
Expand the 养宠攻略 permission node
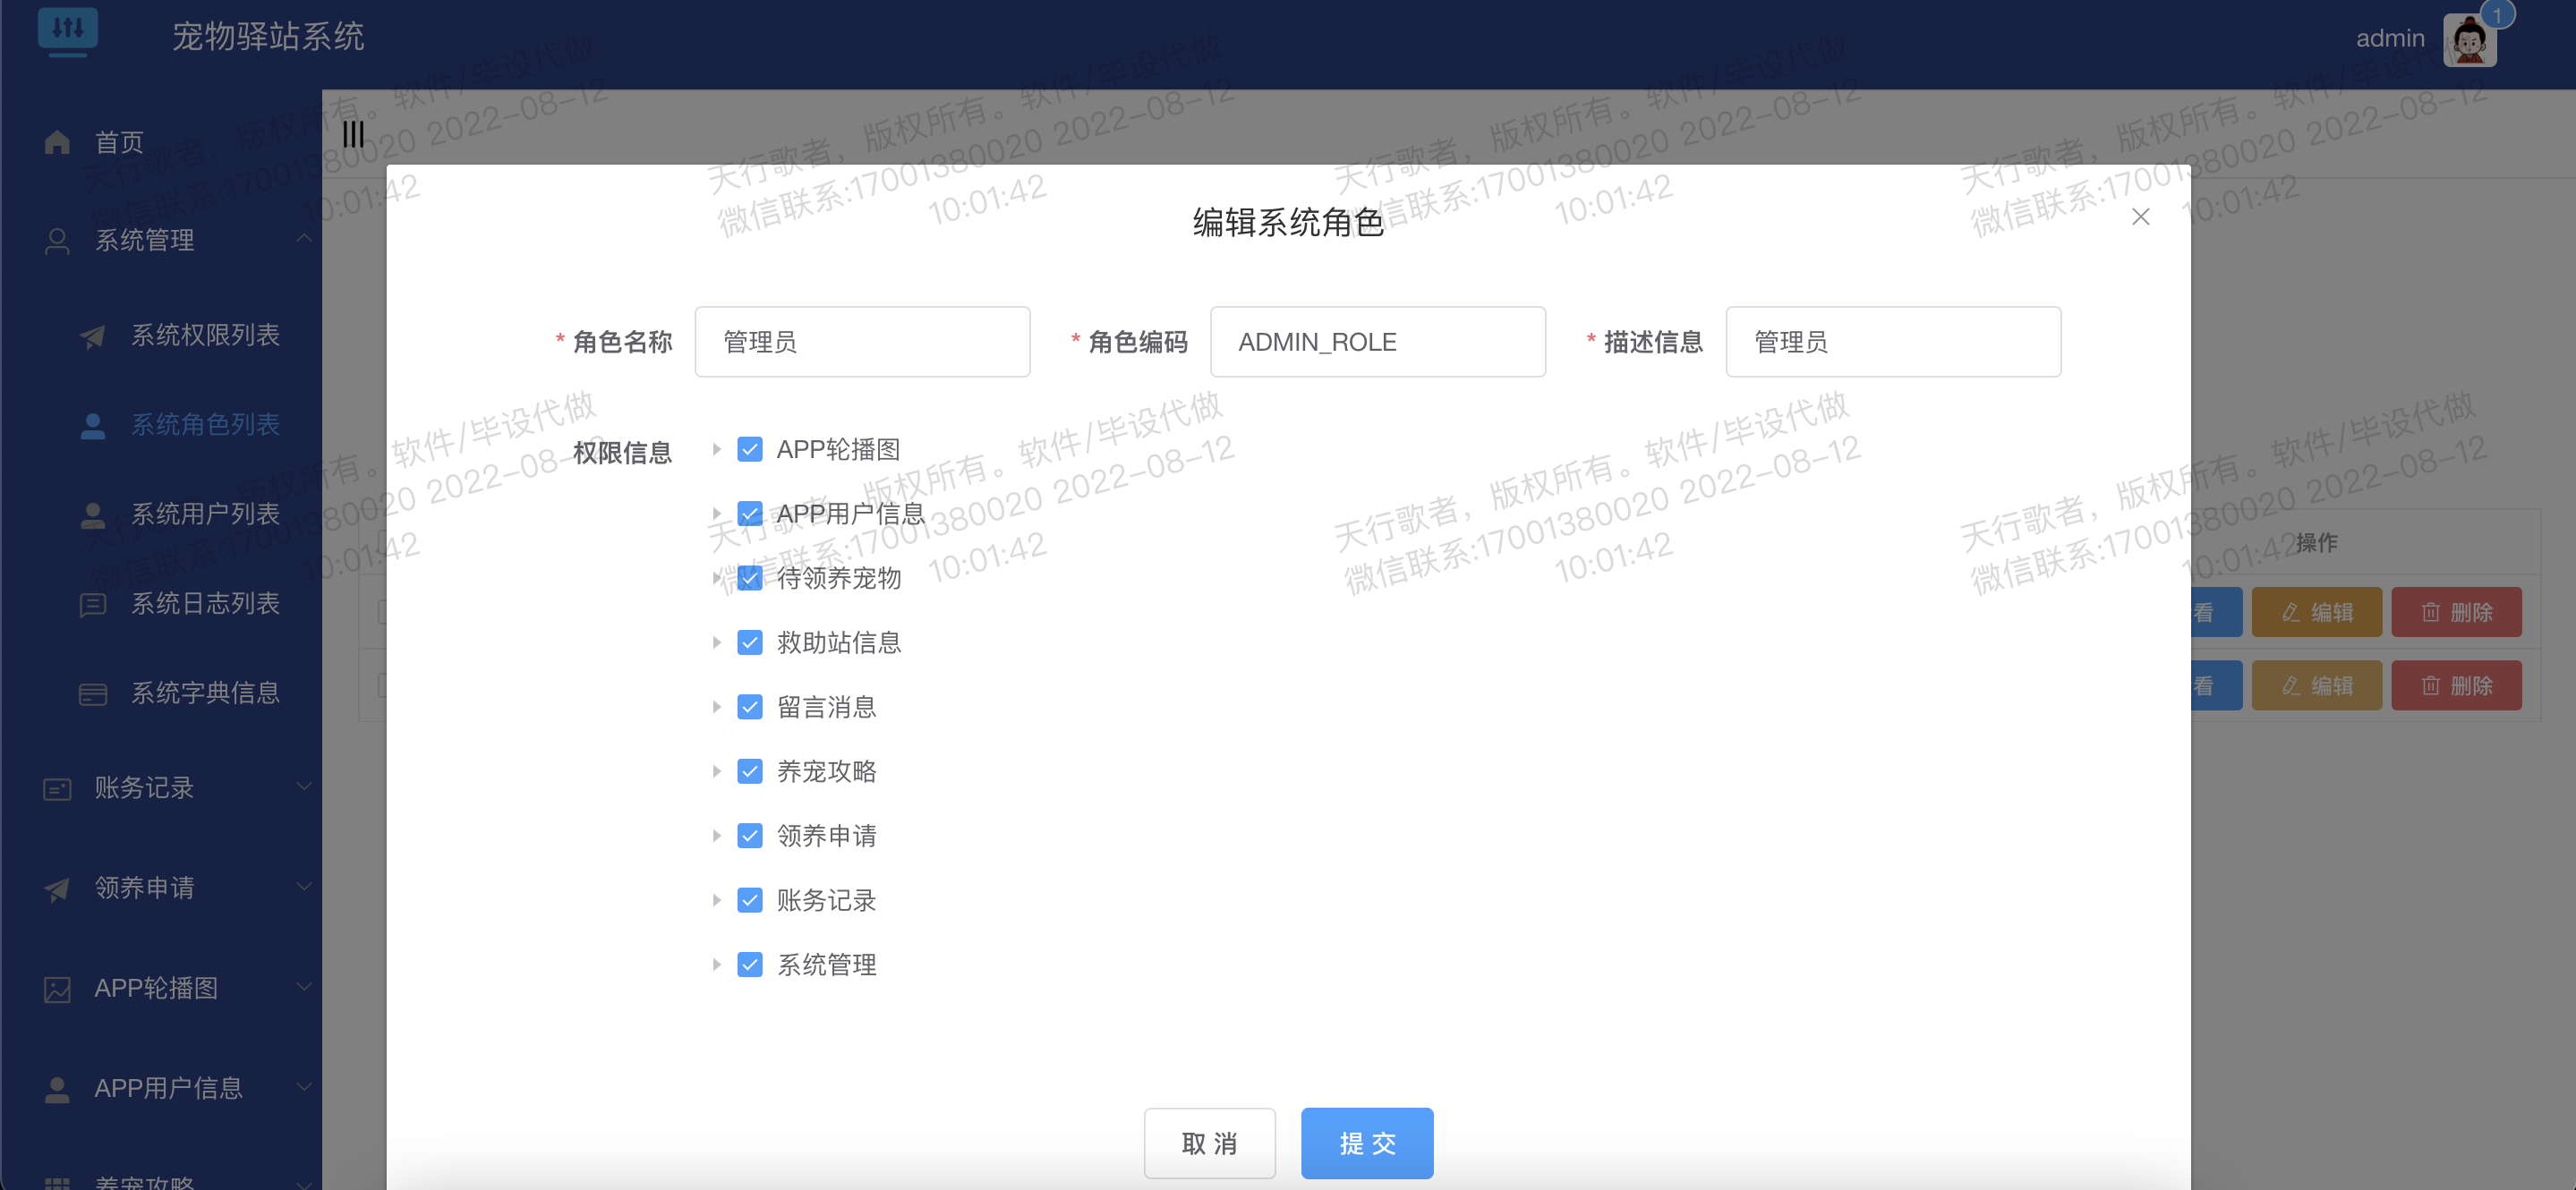[x=716, y=771]
